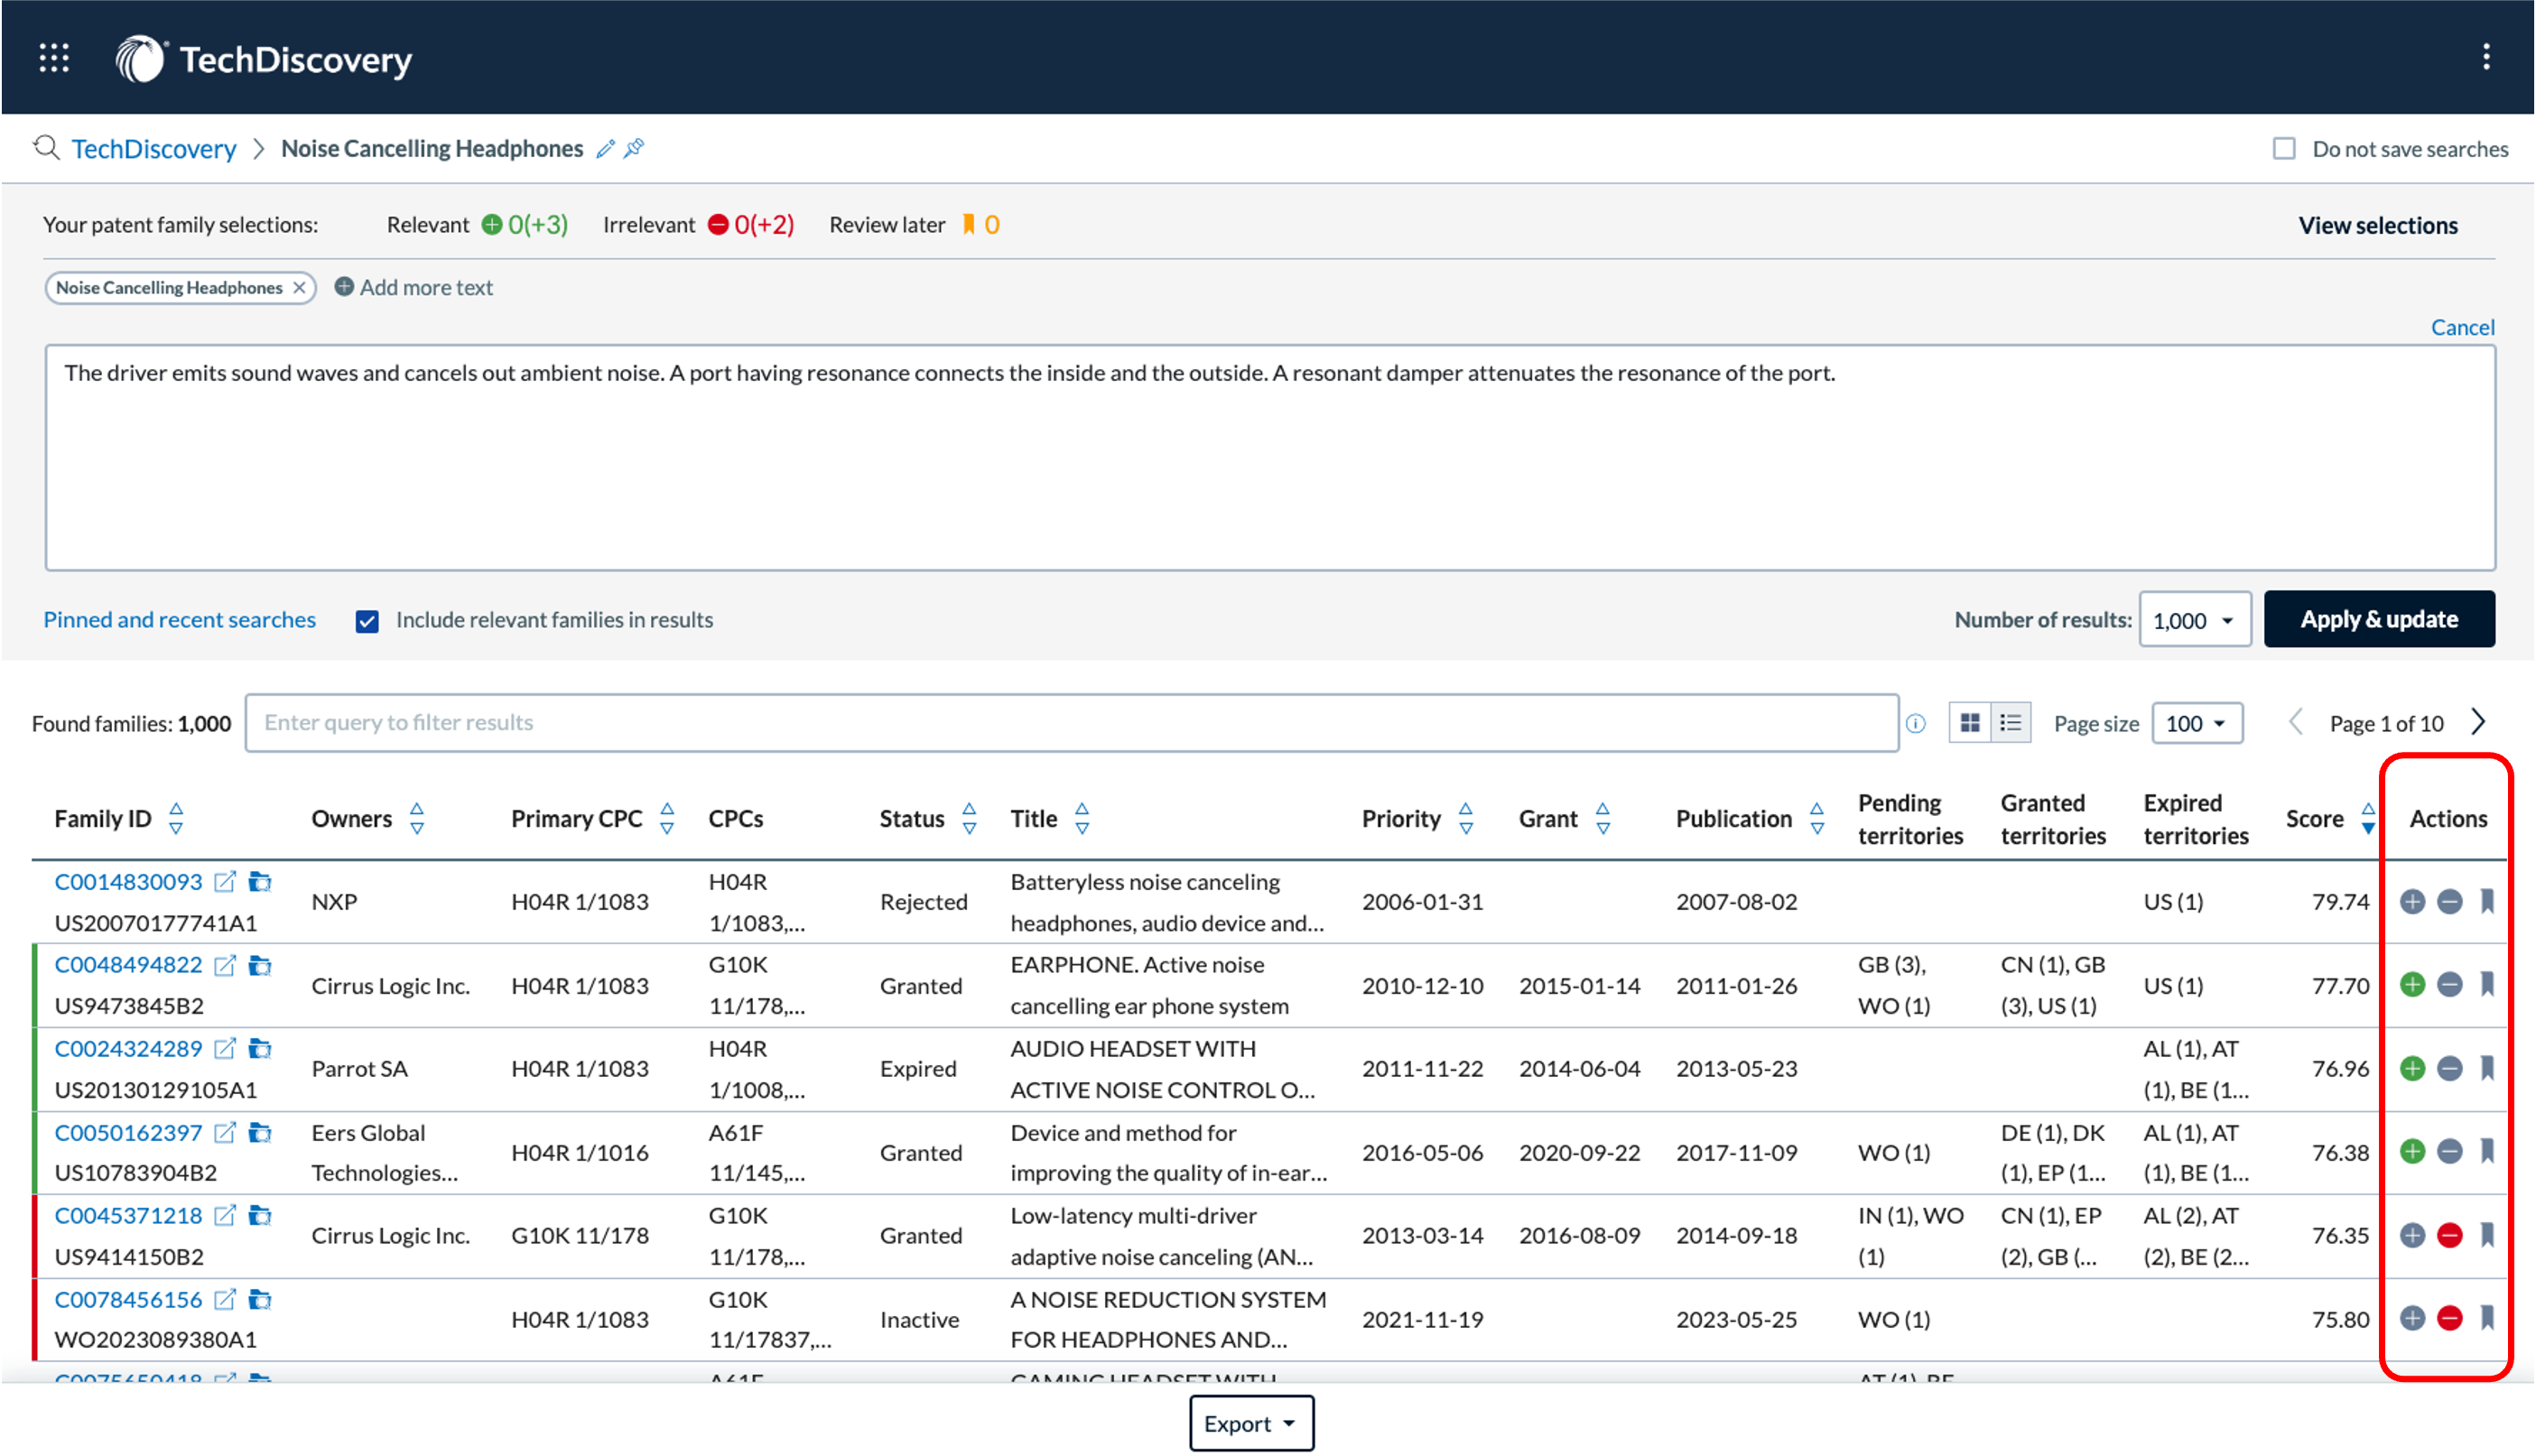Open the Export dropdown
Screen dimensions: 2536x1456
click(x=1250, y=1423)
